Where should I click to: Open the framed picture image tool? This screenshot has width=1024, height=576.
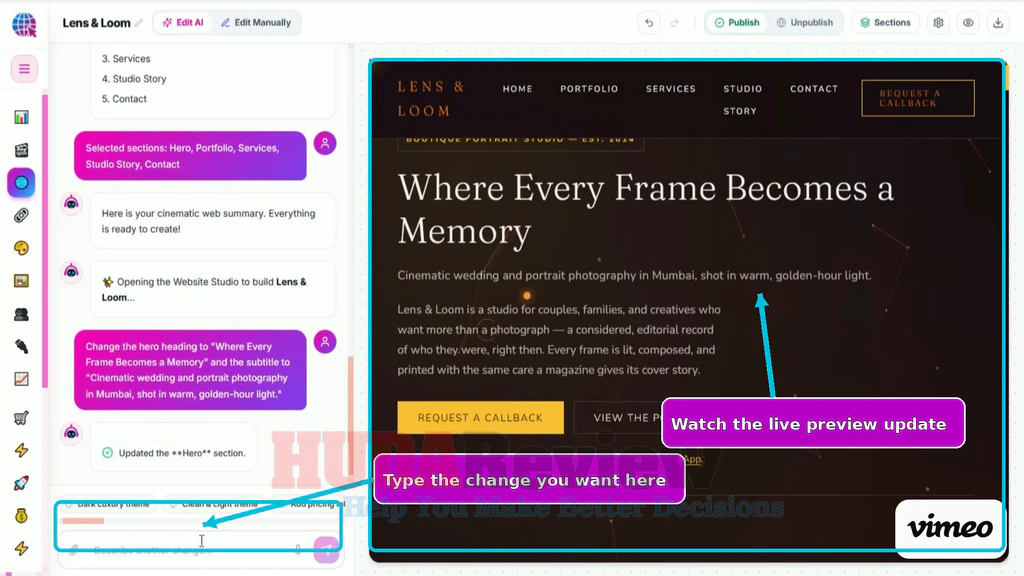[x=22, y=281]
